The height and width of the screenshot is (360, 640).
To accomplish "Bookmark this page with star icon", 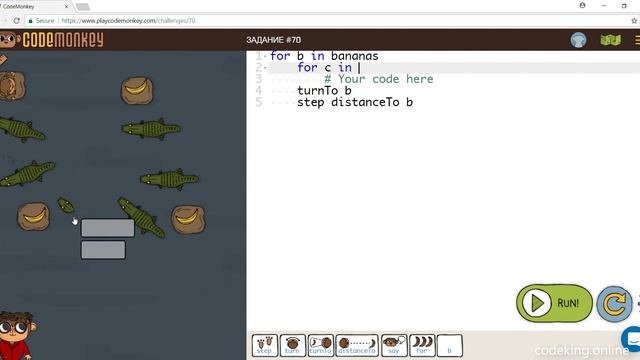I will (634, 20).
